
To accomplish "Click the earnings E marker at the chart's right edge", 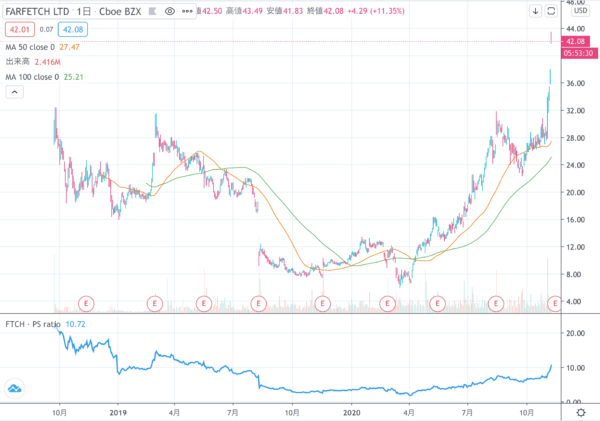I will pyautogui.click(x=554, y=304).
